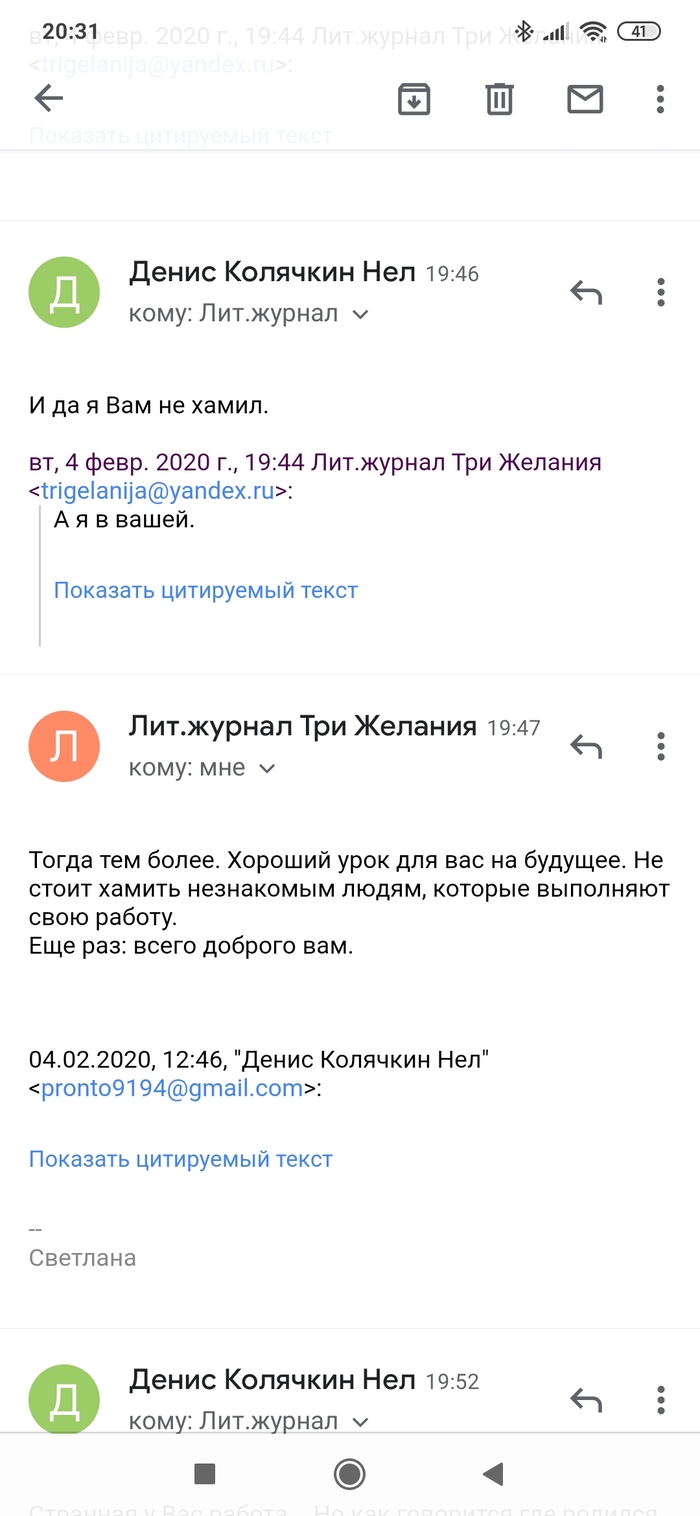The width and height of the screenshot is (700, 1516).
Task: Reply to Денис's 19:46 message
Action: tap(586, 292)
